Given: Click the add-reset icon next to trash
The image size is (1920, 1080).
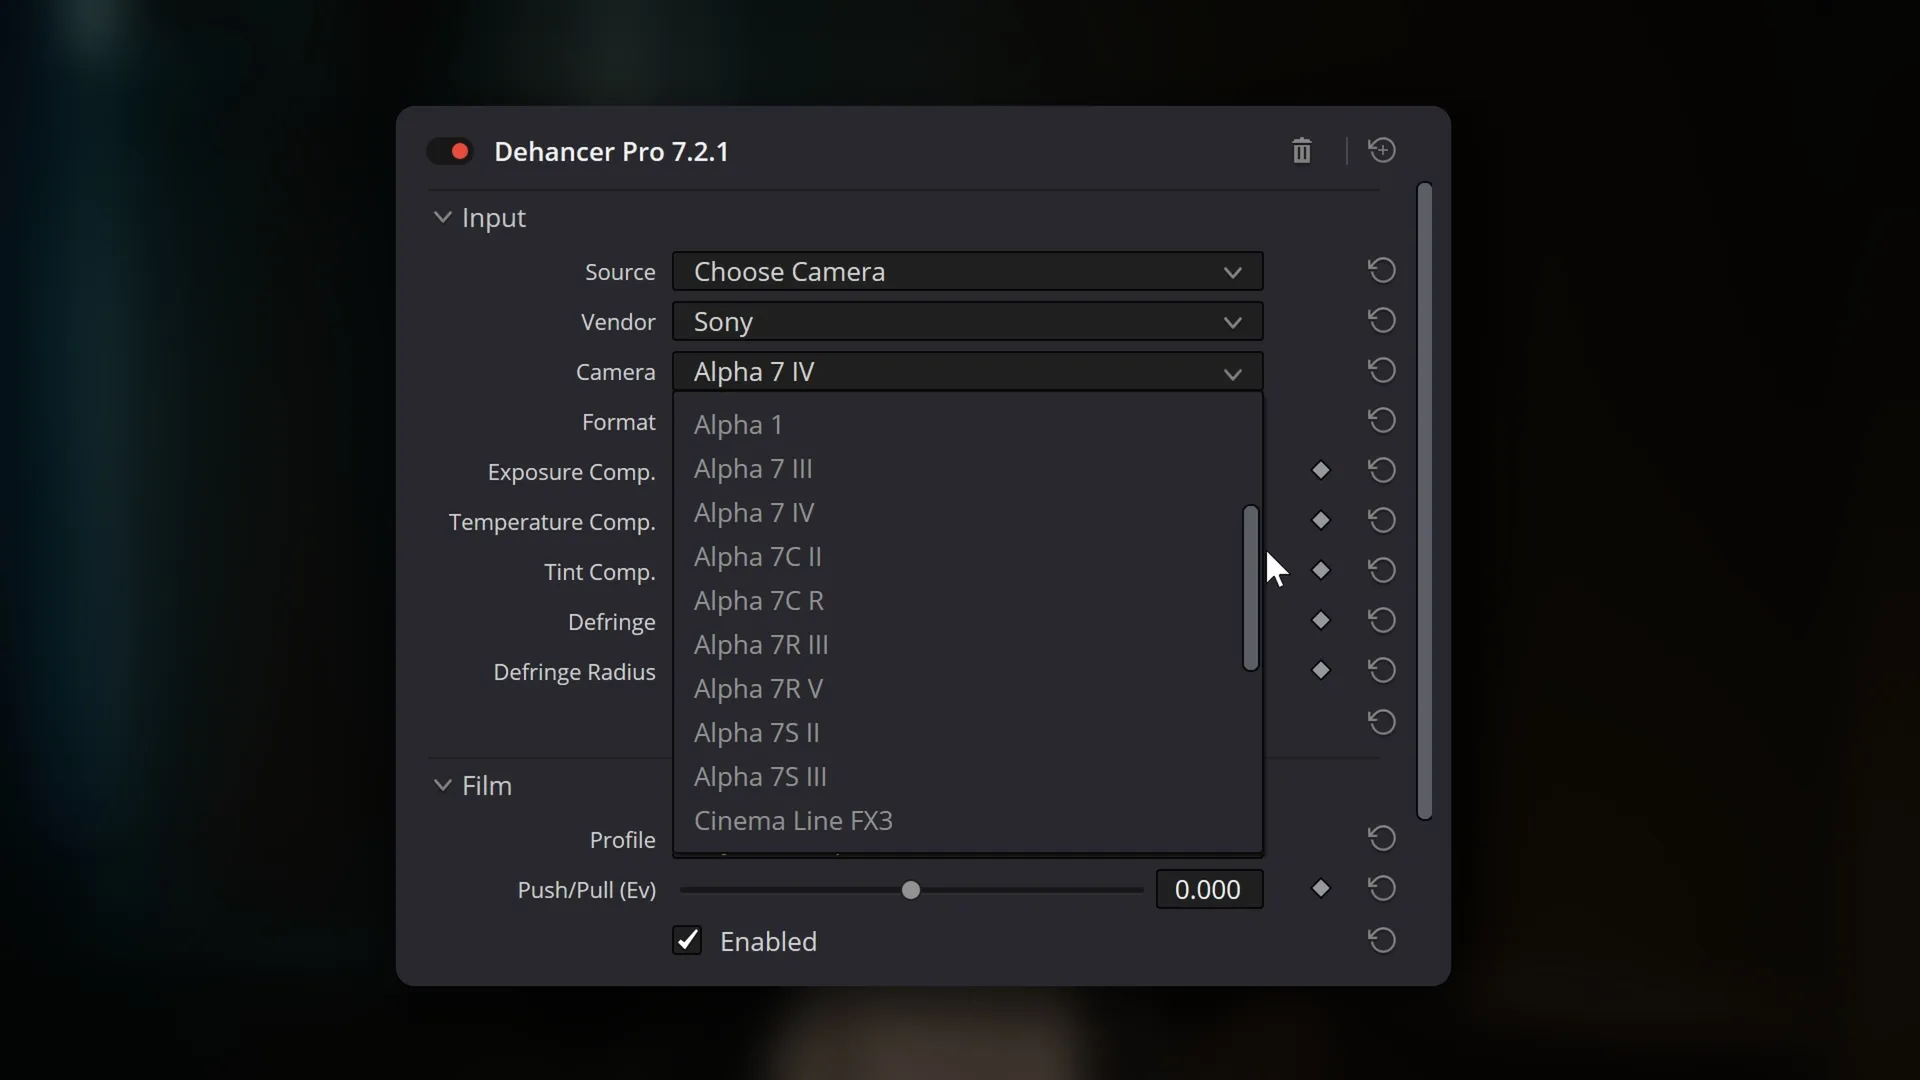Looking at the screenshot, I should (1382, 150).
